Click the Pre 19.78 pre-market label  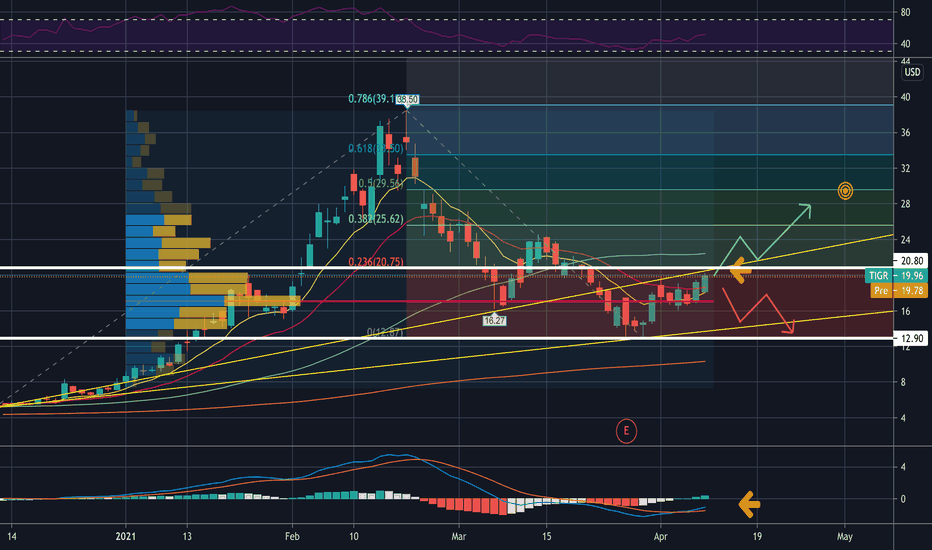[899, 290]
